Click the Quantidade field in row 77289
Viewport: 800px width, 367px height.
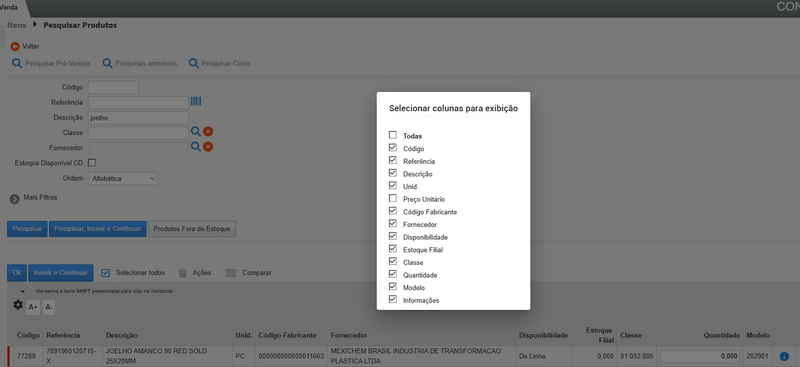700,356
